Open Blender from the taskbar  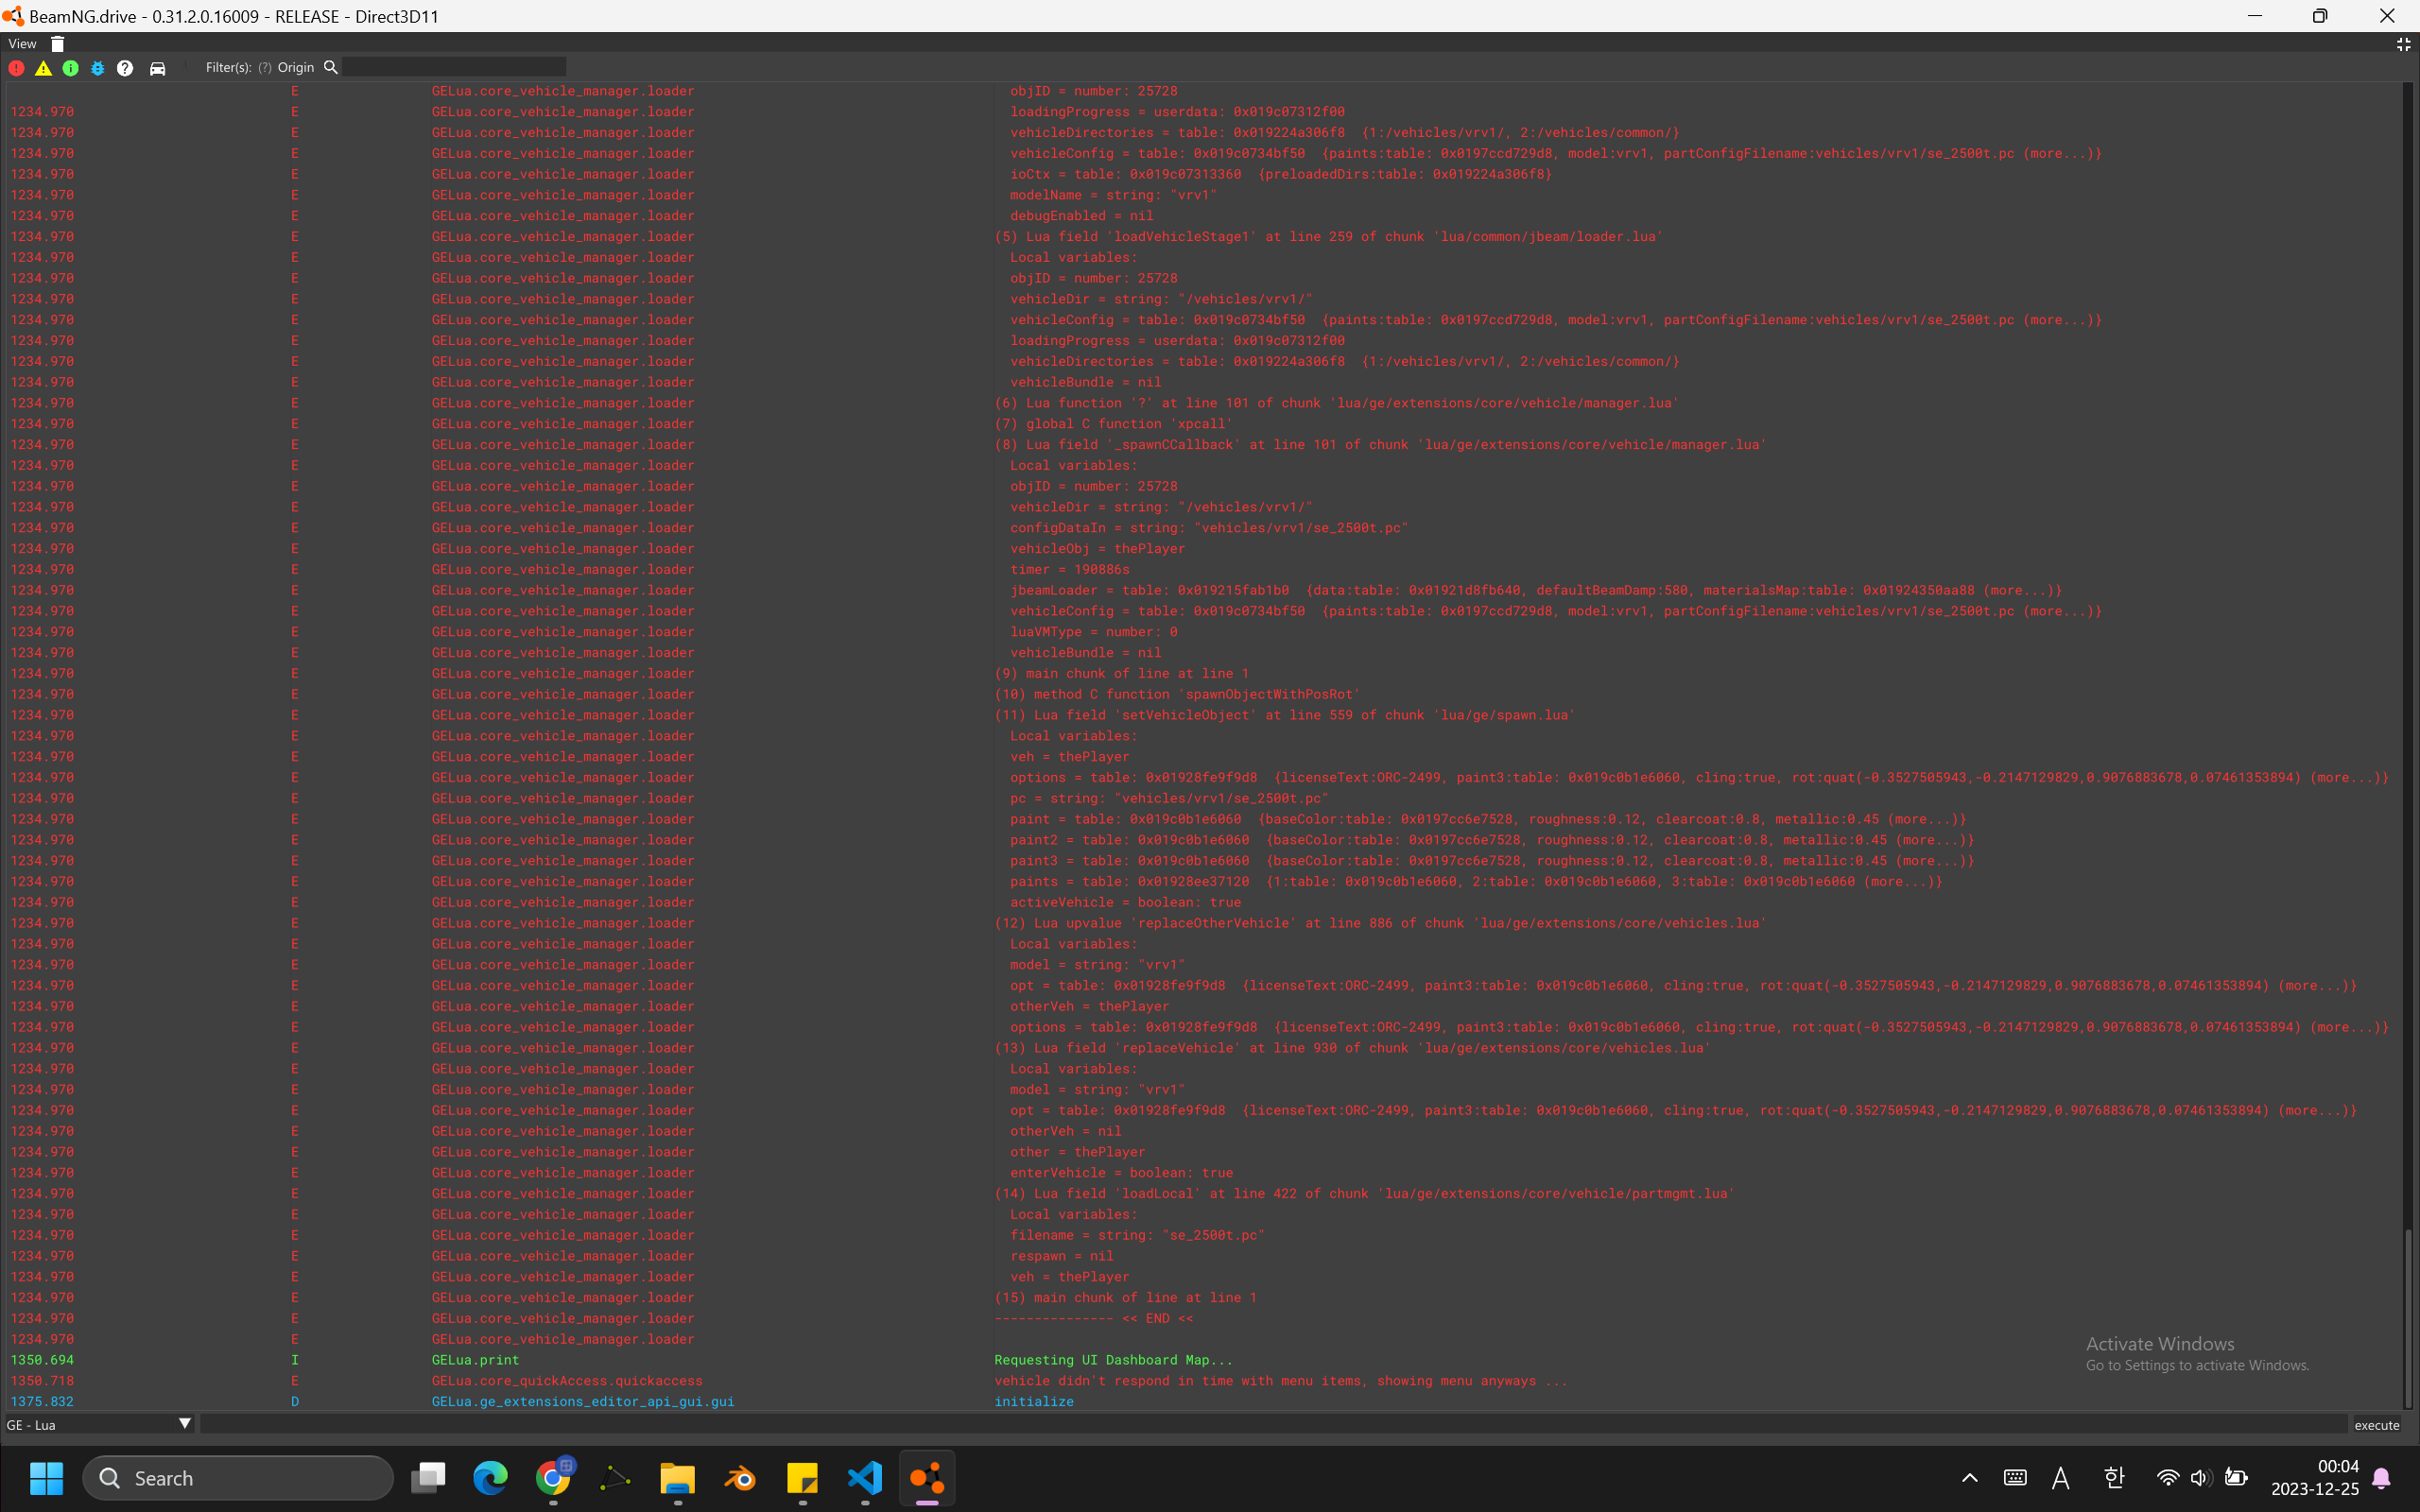pyautogui.click(x=740, y=1478)
